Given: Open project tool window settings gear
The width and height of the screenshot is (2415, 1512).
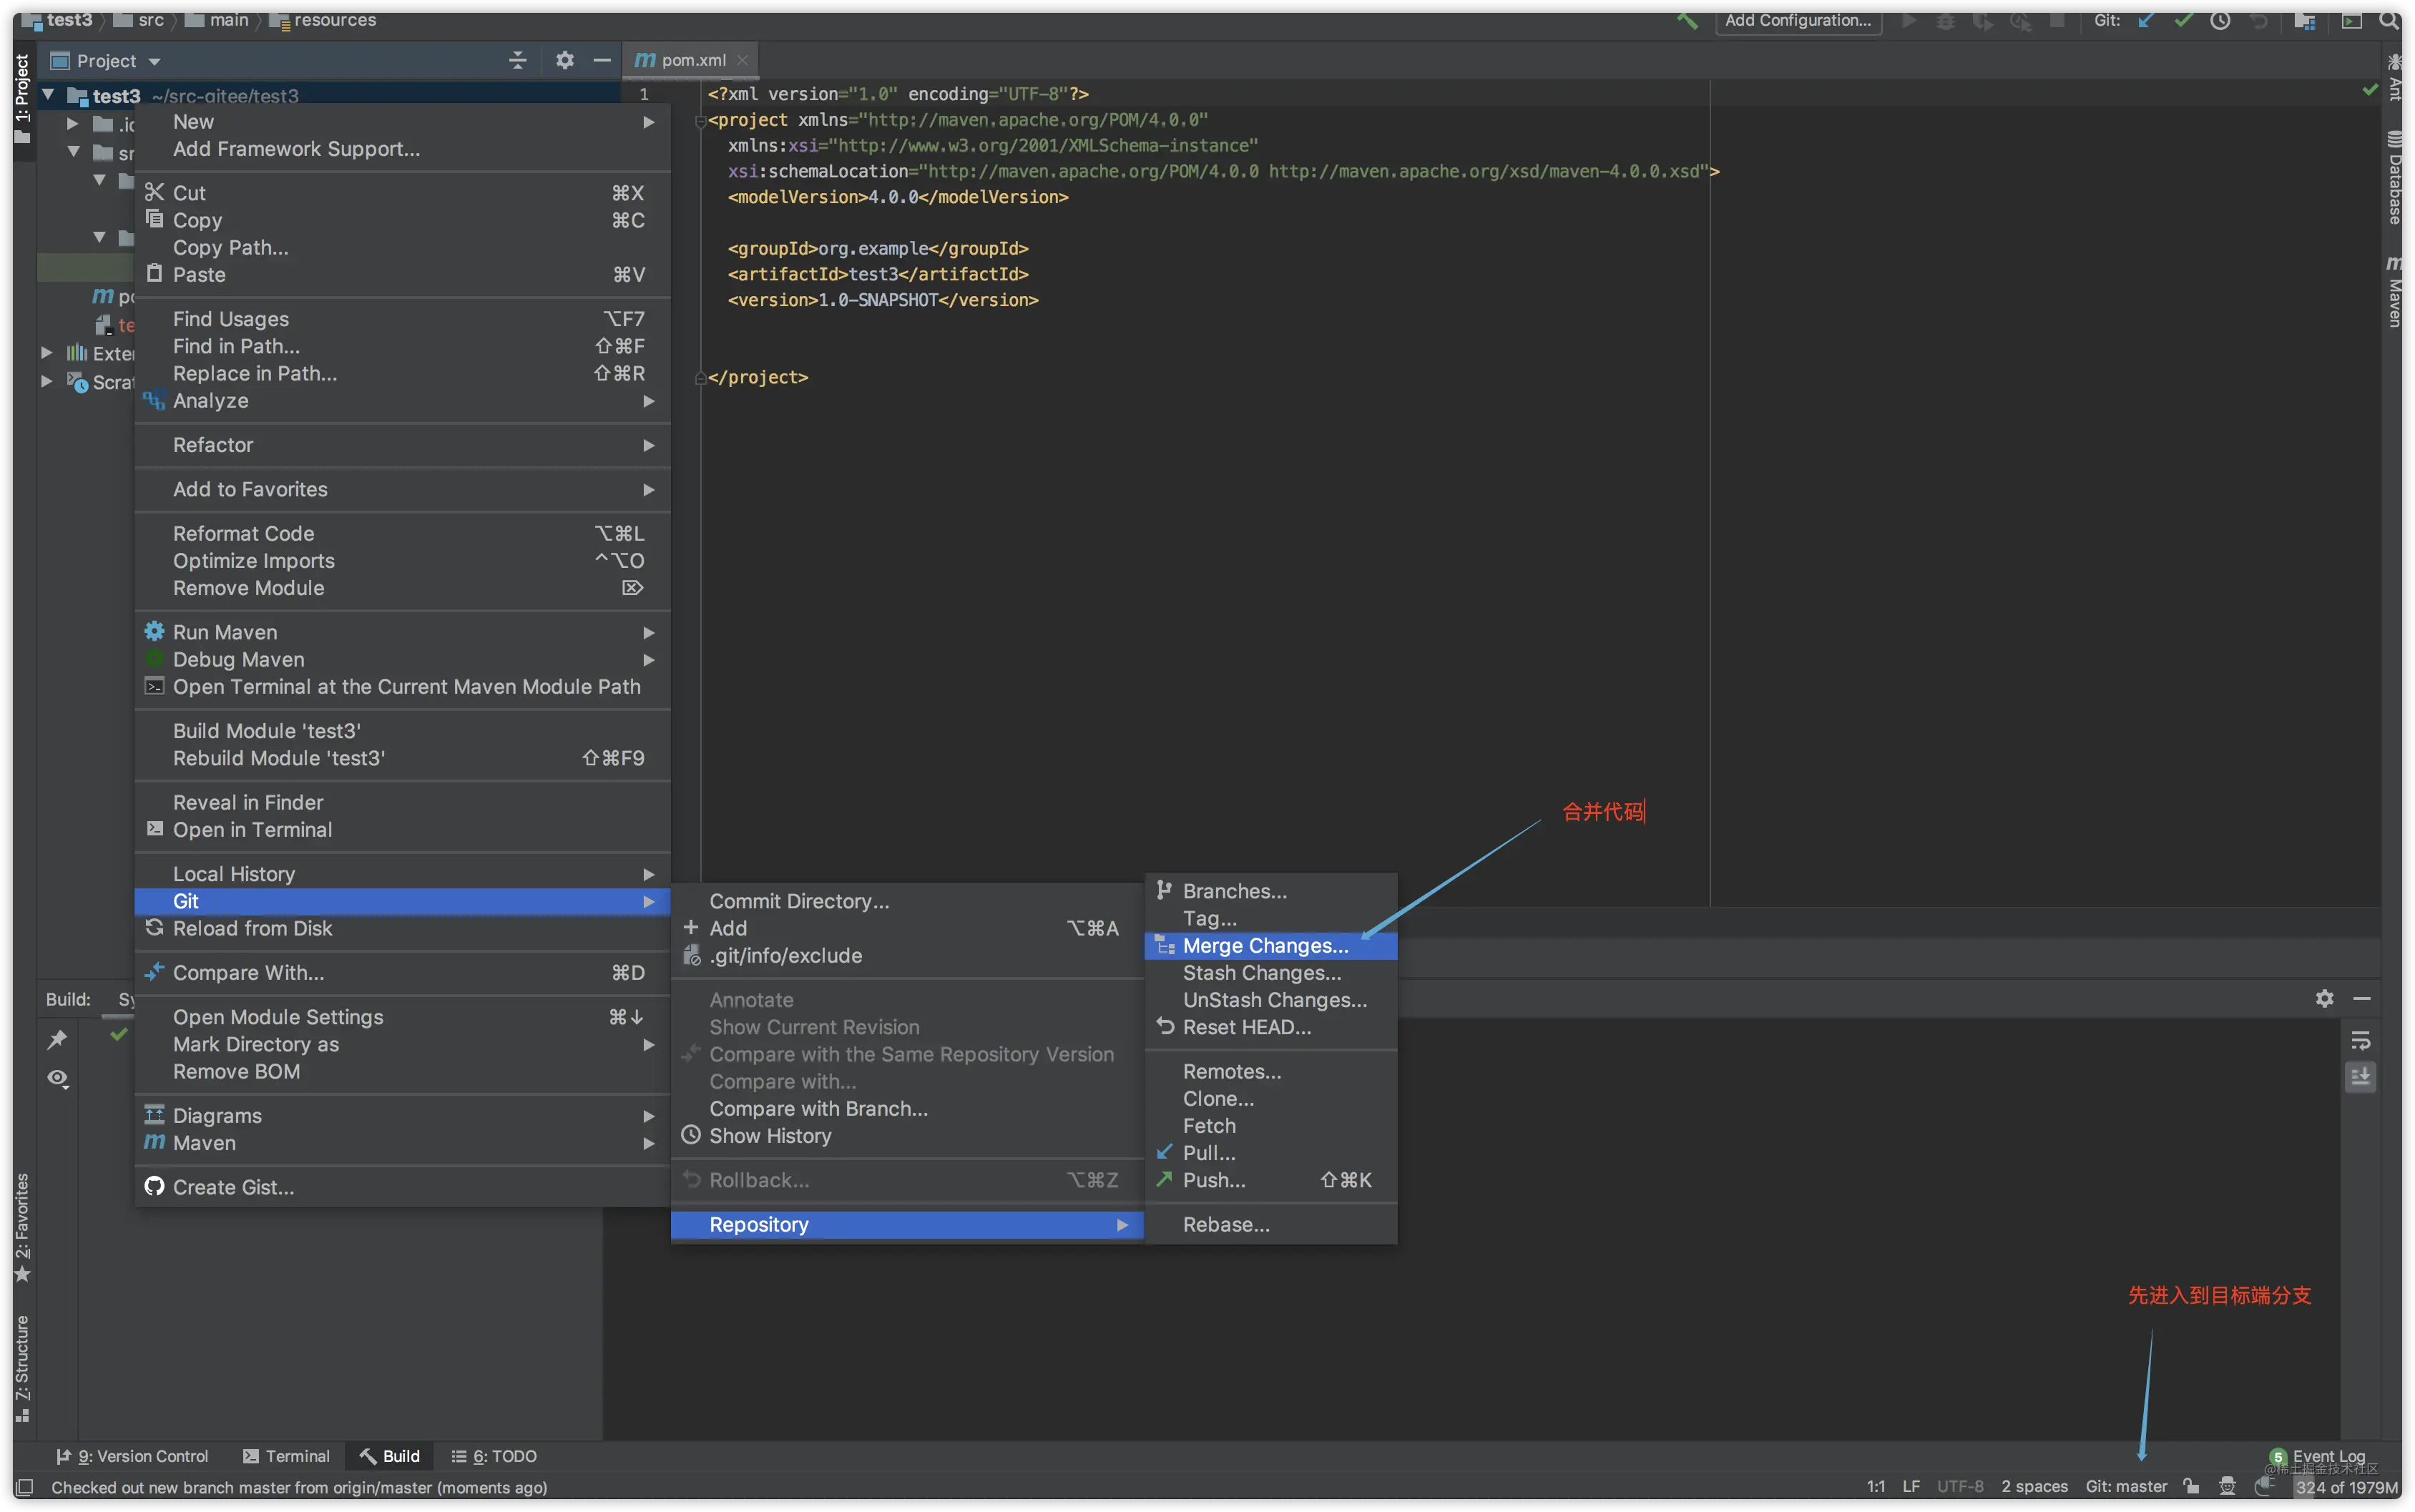Looking at the screenshot, I should point(564,60).
